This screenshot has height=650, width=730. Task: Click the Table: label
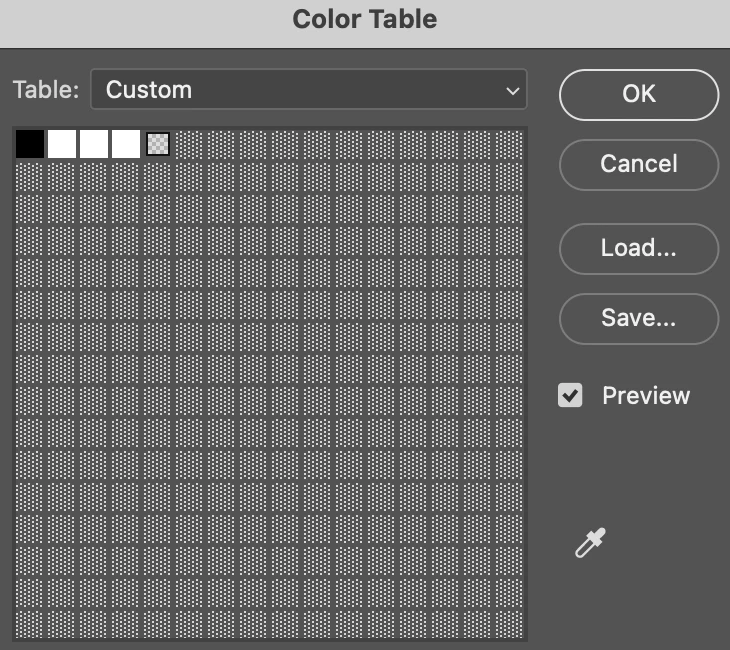pyautogui.click(x=46, y=90)
